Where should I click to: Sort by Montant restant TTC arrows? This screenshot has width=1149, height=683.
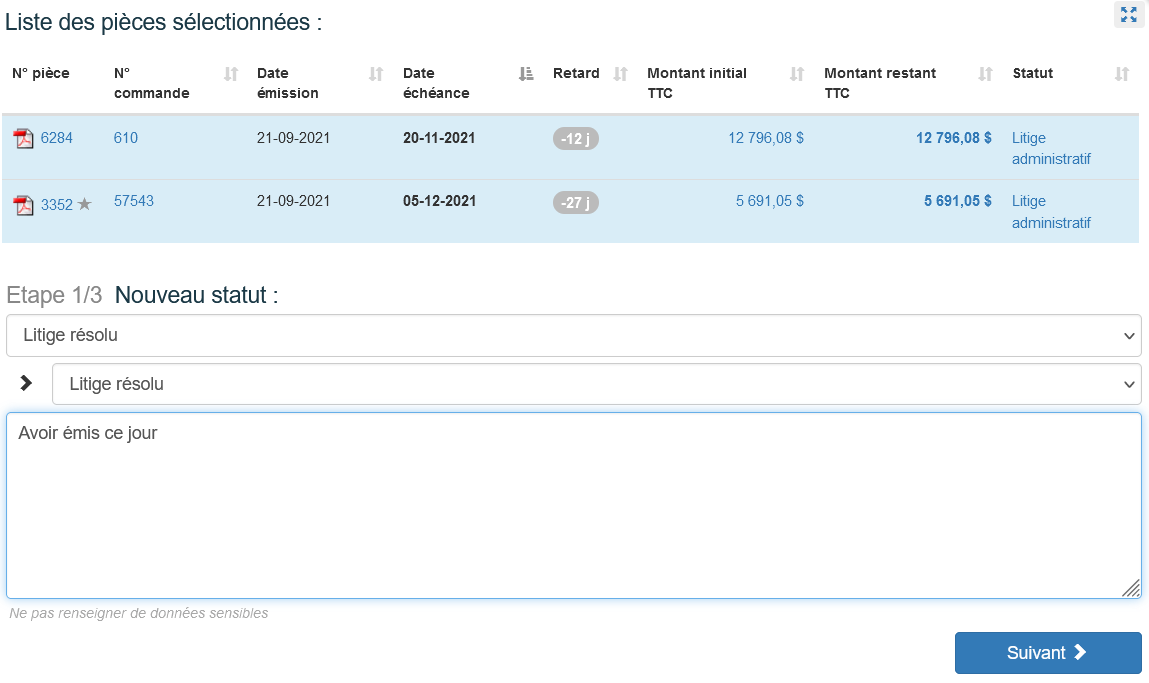(986, 73)
